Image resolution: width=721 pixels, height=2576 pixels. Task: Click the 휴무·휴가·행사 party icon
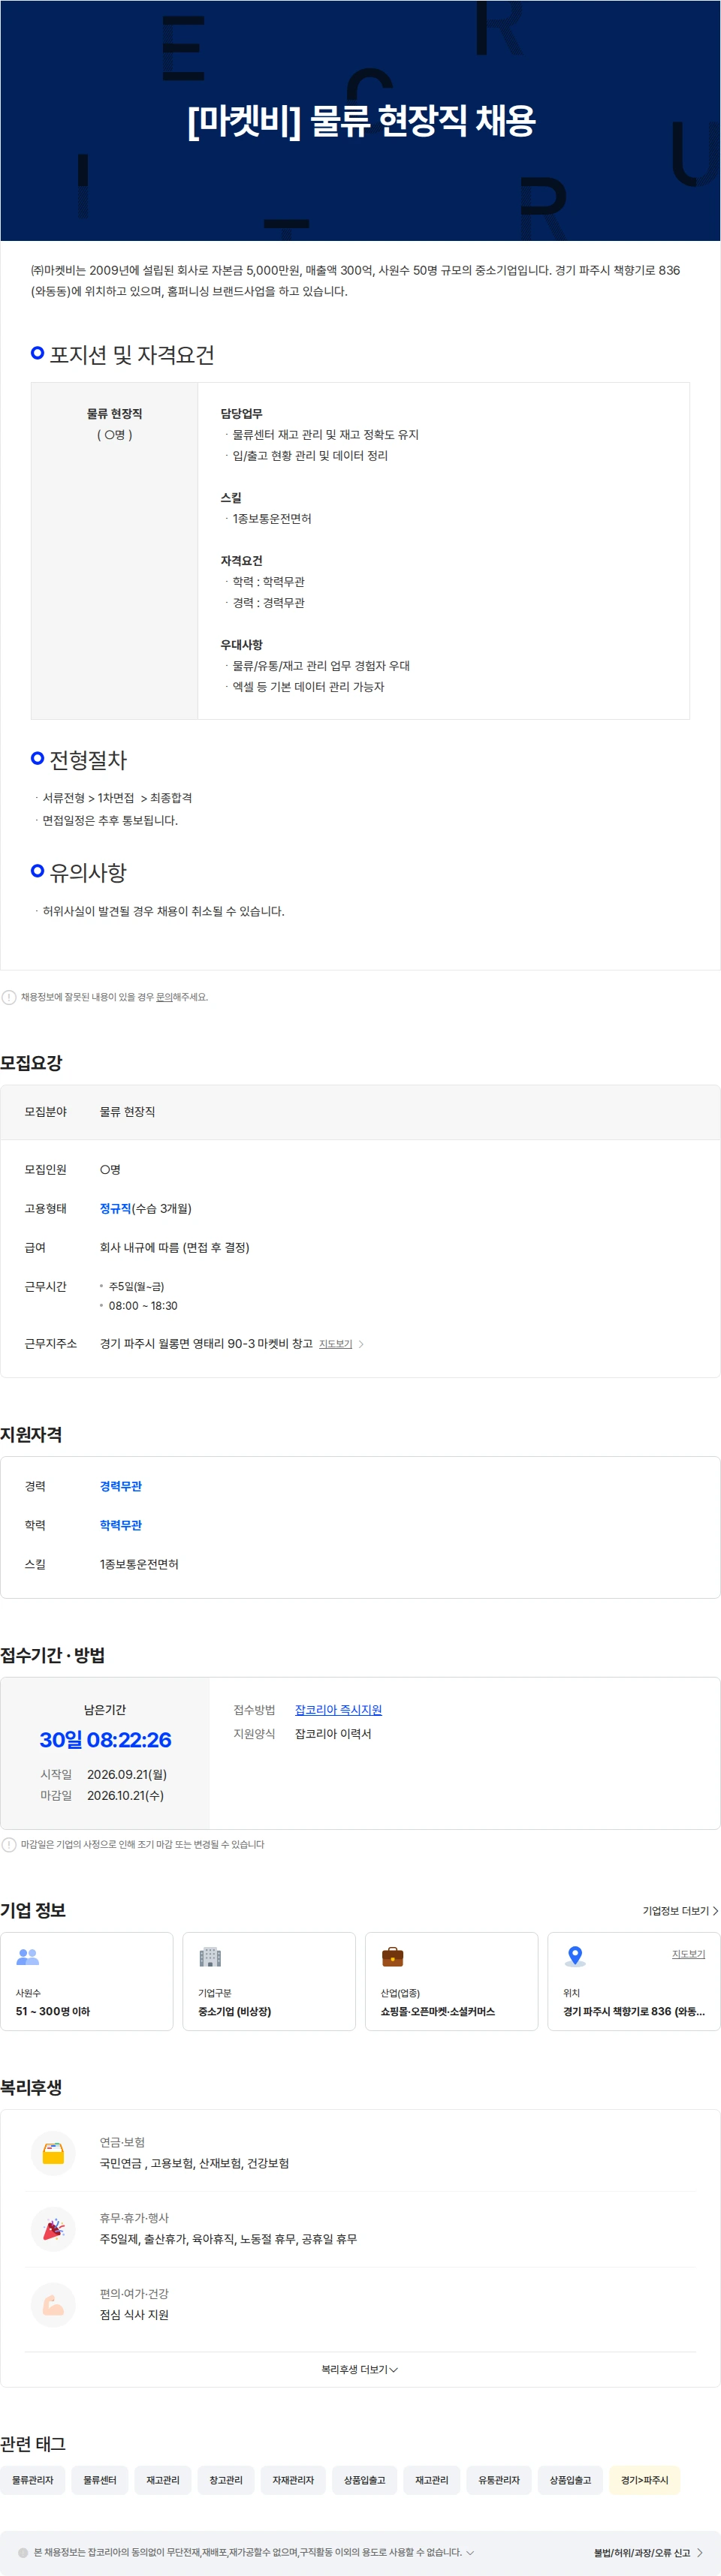click(x=54, y=2228)
